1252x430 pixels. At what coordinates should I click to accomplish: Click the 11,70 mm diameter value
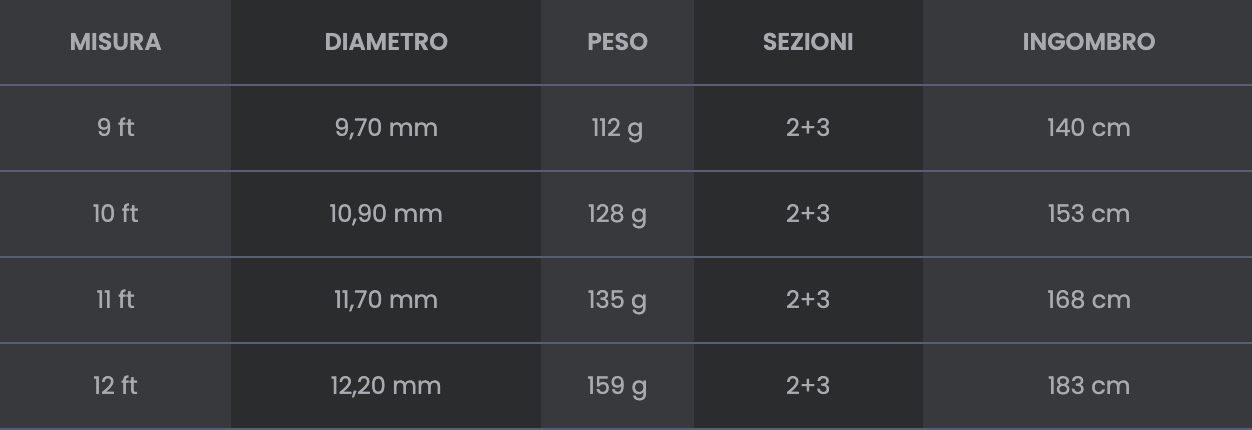point(386,300)
